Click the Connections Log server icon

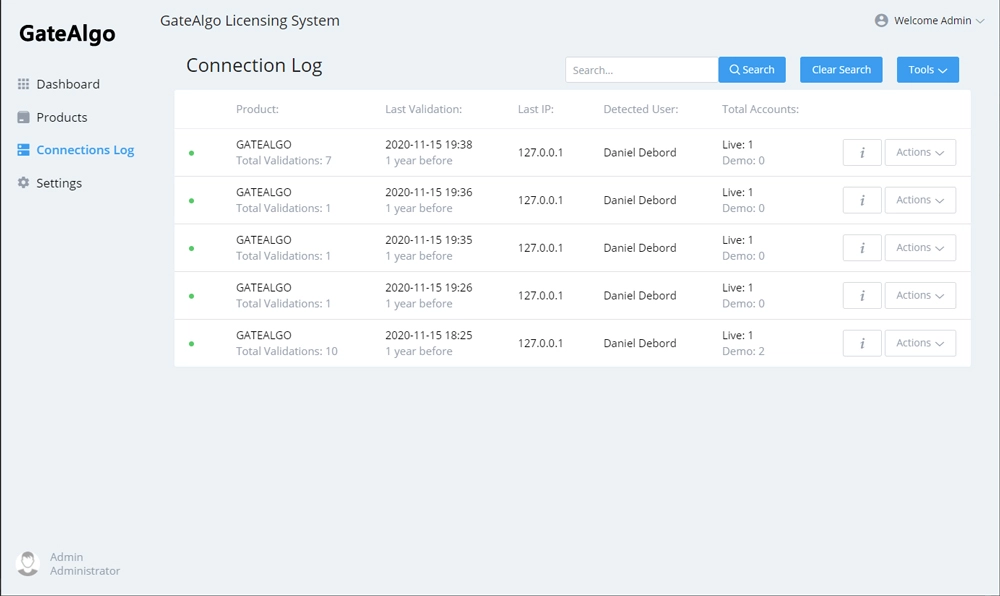pyautogui.click(x=24, y=150)
